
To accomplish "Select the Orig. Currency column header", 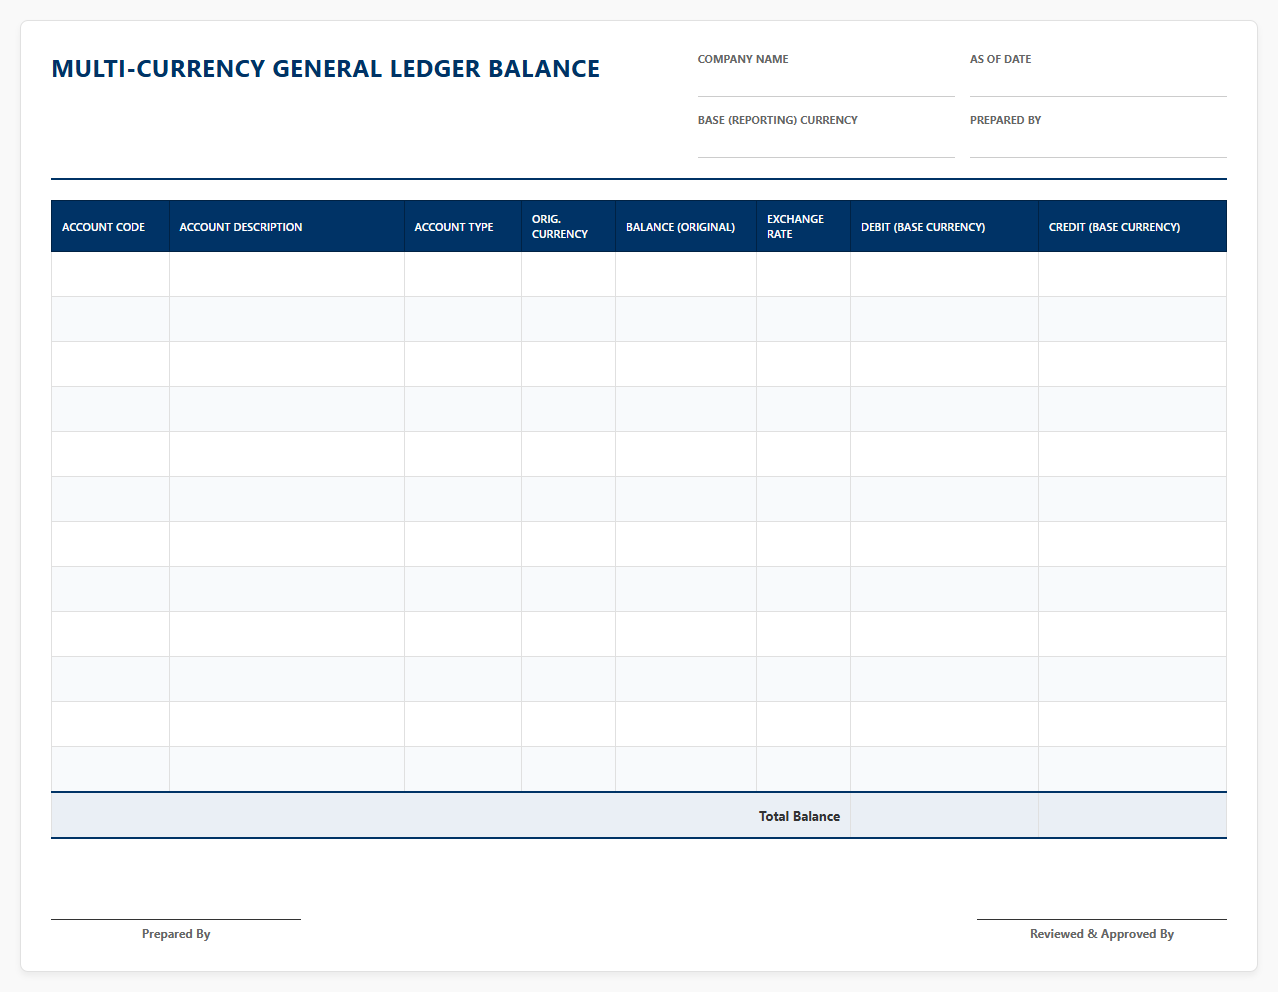I will pyautogui.click(x=568, y=227).
